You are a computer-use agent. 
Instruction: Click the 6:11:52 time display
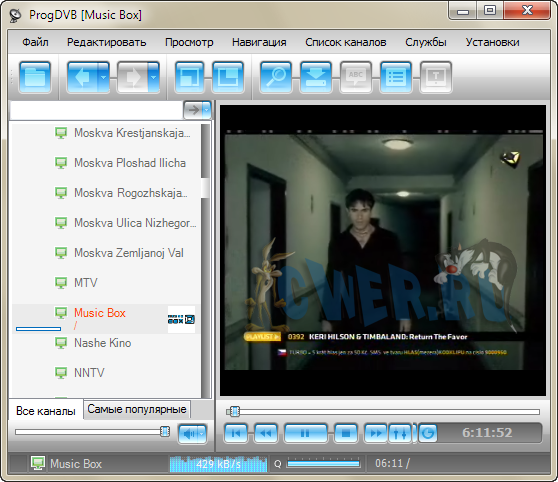[487, 433]
